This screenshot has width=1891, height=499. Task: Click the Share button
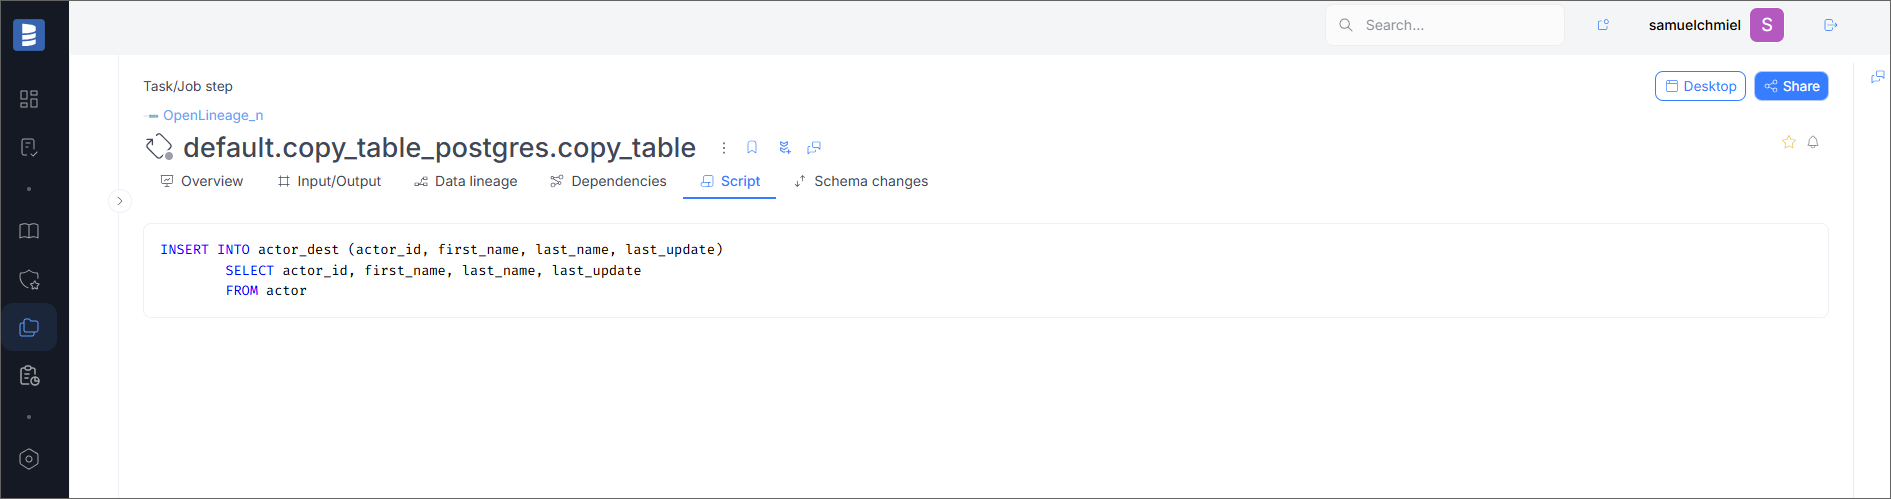coord(1791,86)
